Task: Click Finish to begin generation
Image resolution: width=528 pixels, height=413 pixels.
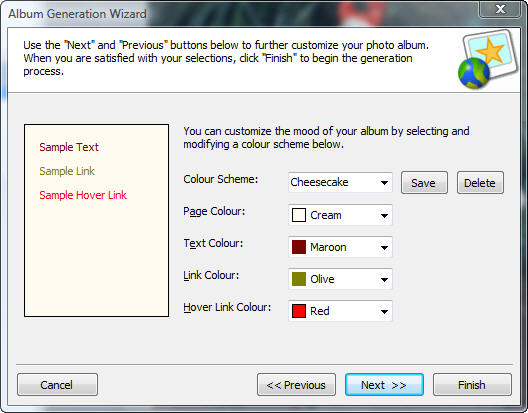Action: (x=472, y=384)
